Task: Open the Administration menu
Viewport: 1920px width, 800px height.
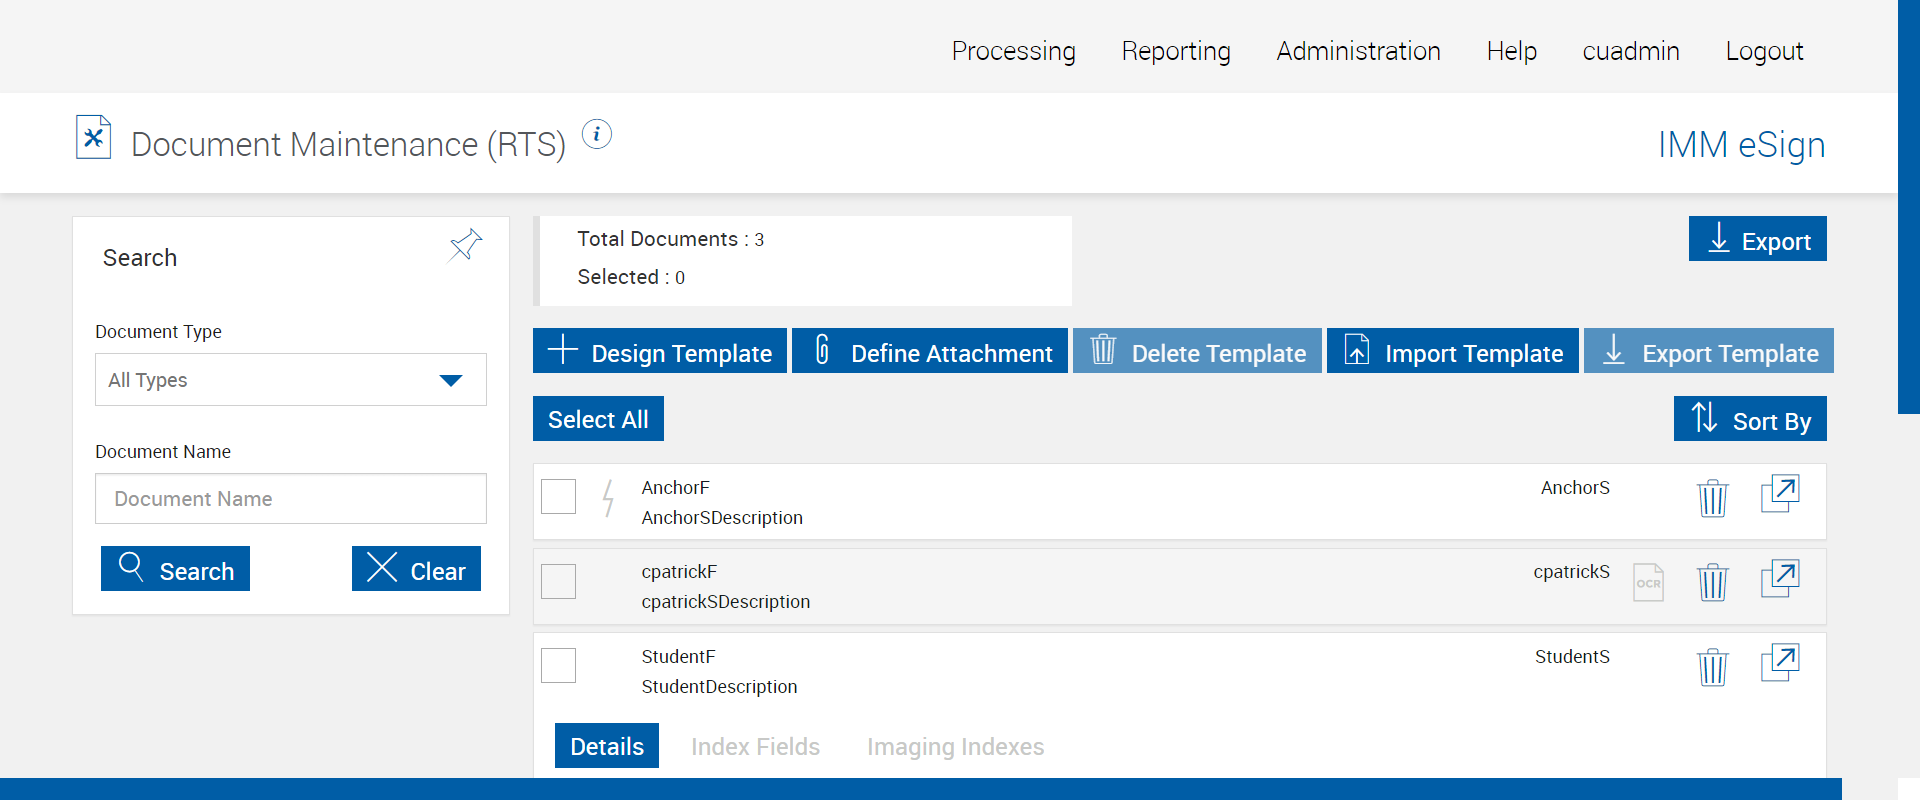Action: point(1358,51)
